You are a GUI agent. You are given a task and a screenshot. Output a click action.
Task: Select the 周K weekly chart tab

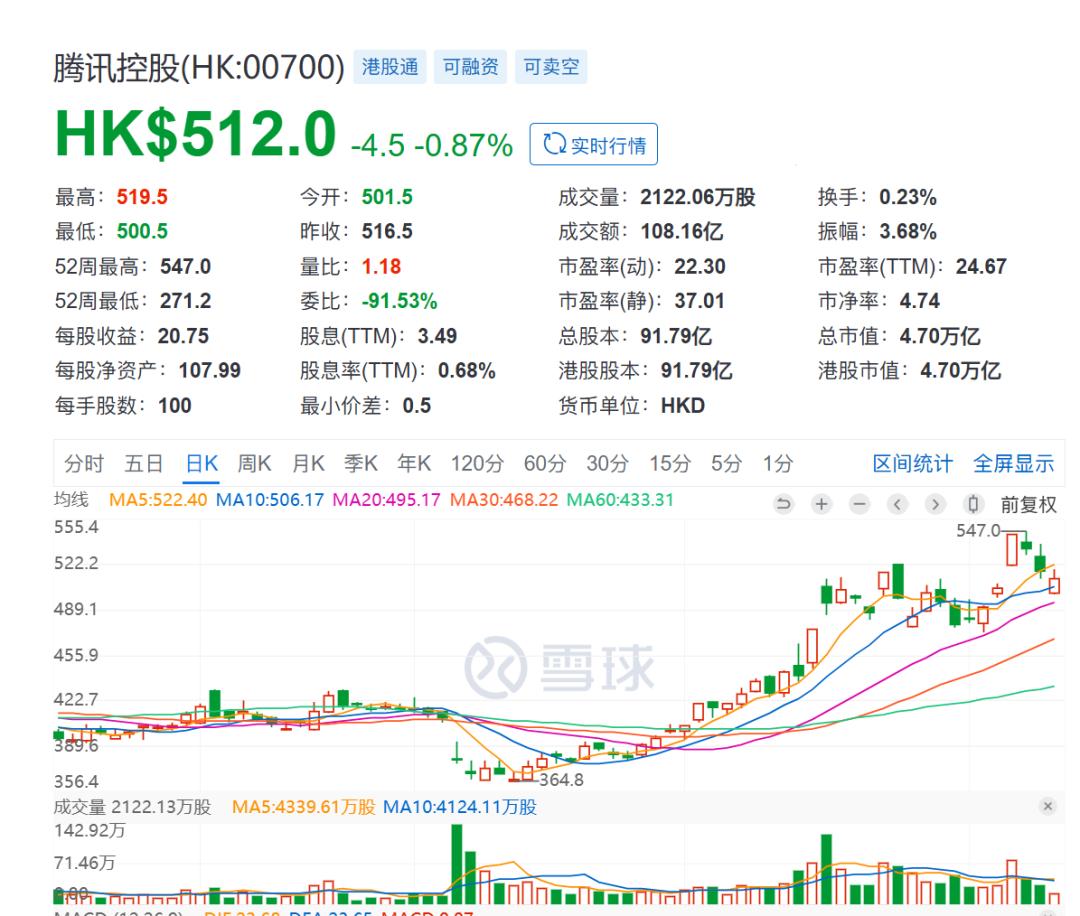coord(254,464)
